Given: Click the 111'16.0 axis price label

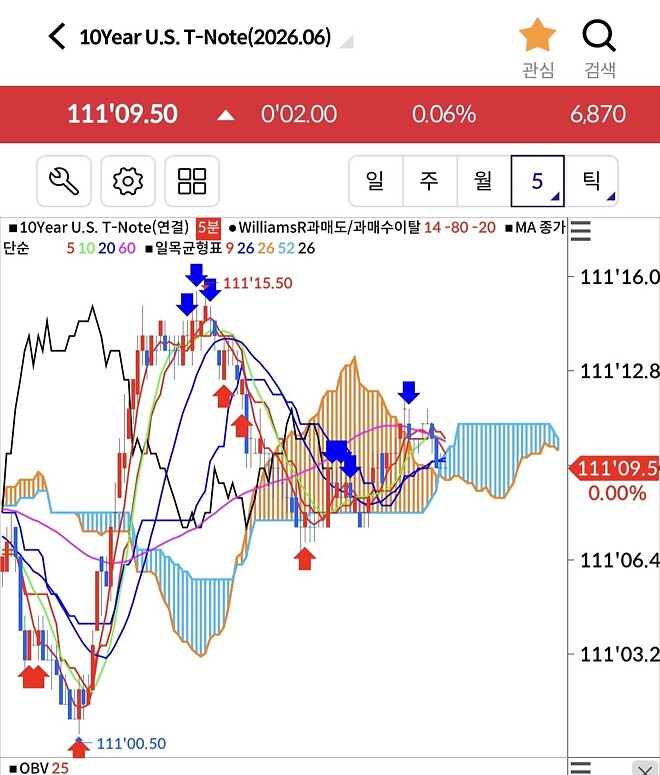Looking at the screenshot, I should (x=620, y=277).
